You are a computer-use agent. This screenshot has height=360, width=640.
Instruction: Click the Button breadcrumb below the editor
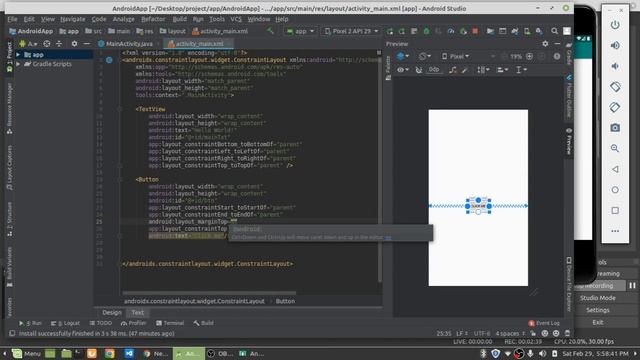pos(285,301)
